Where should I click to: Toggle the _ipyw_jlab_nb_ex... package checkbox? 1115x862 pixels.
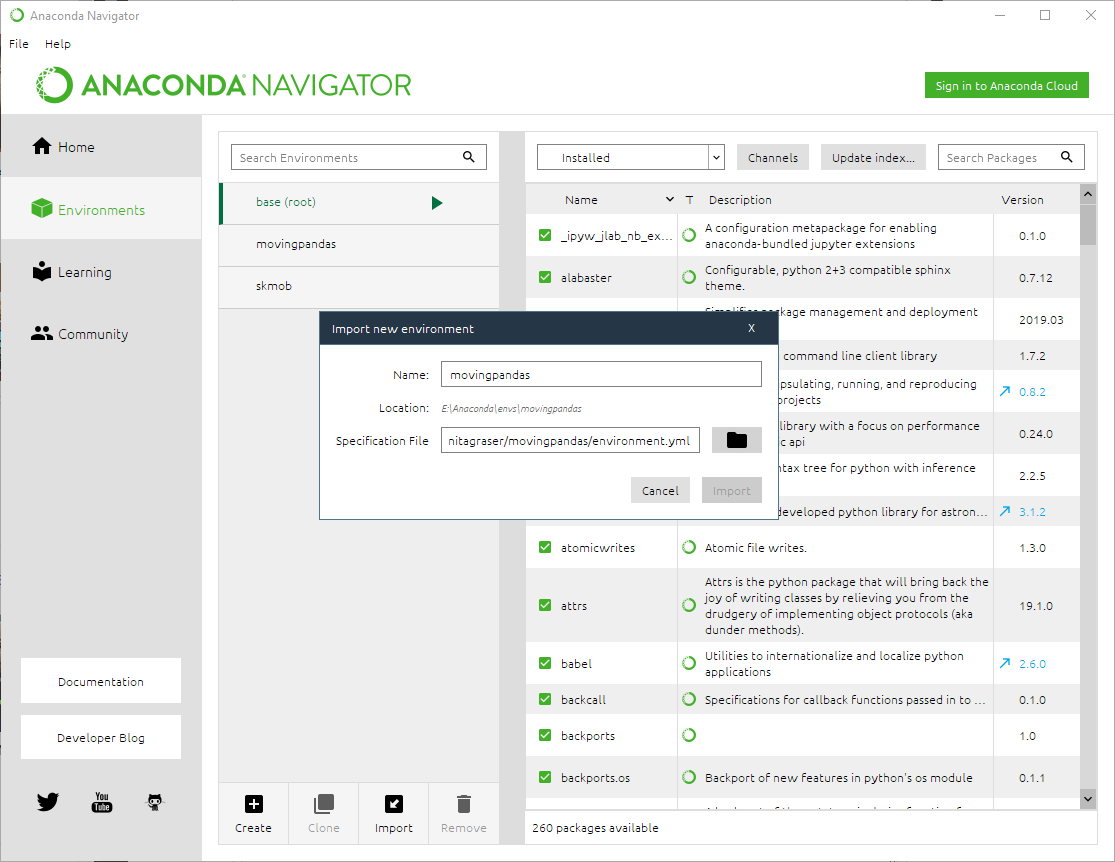[x=545, y=235]
